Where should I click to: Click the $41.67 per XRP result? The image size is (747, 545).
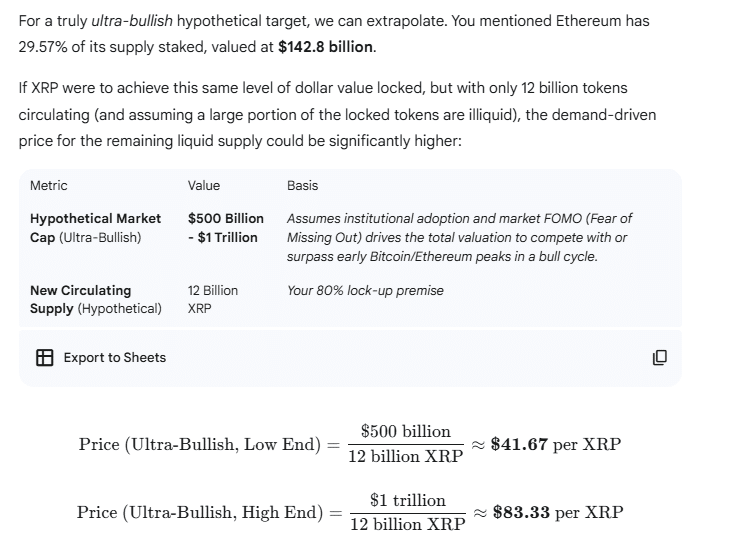tap(555, 444)
